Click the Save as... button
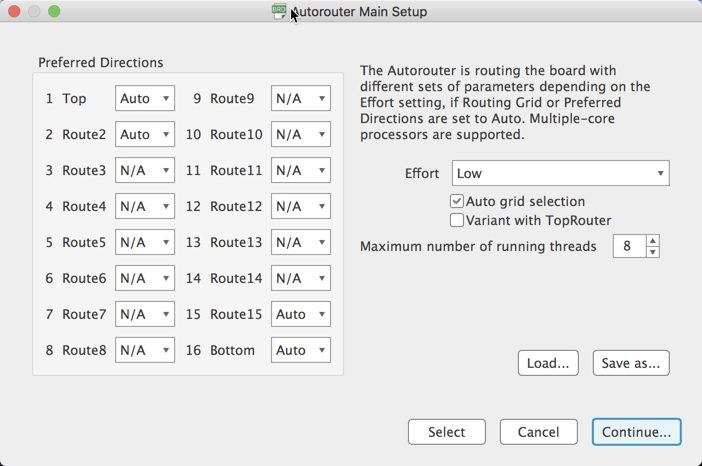702x466 pixels. 631,363
